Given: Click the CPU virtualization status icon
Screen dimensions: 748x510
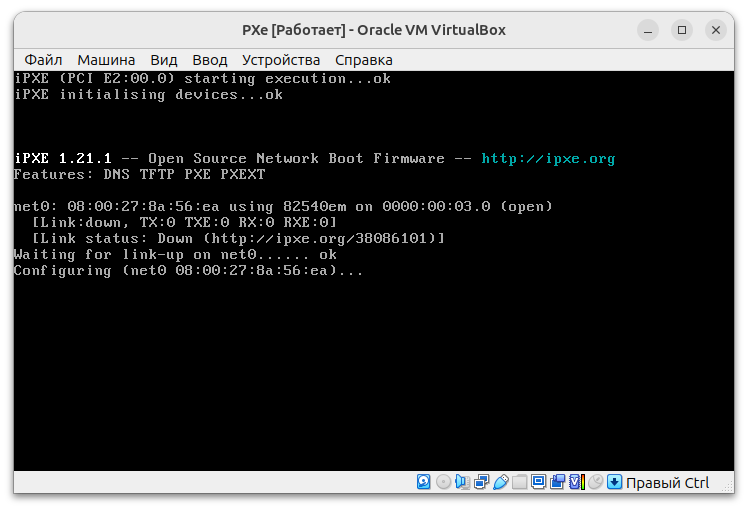Looking at the screenshot, I should [x=577, y=482].
